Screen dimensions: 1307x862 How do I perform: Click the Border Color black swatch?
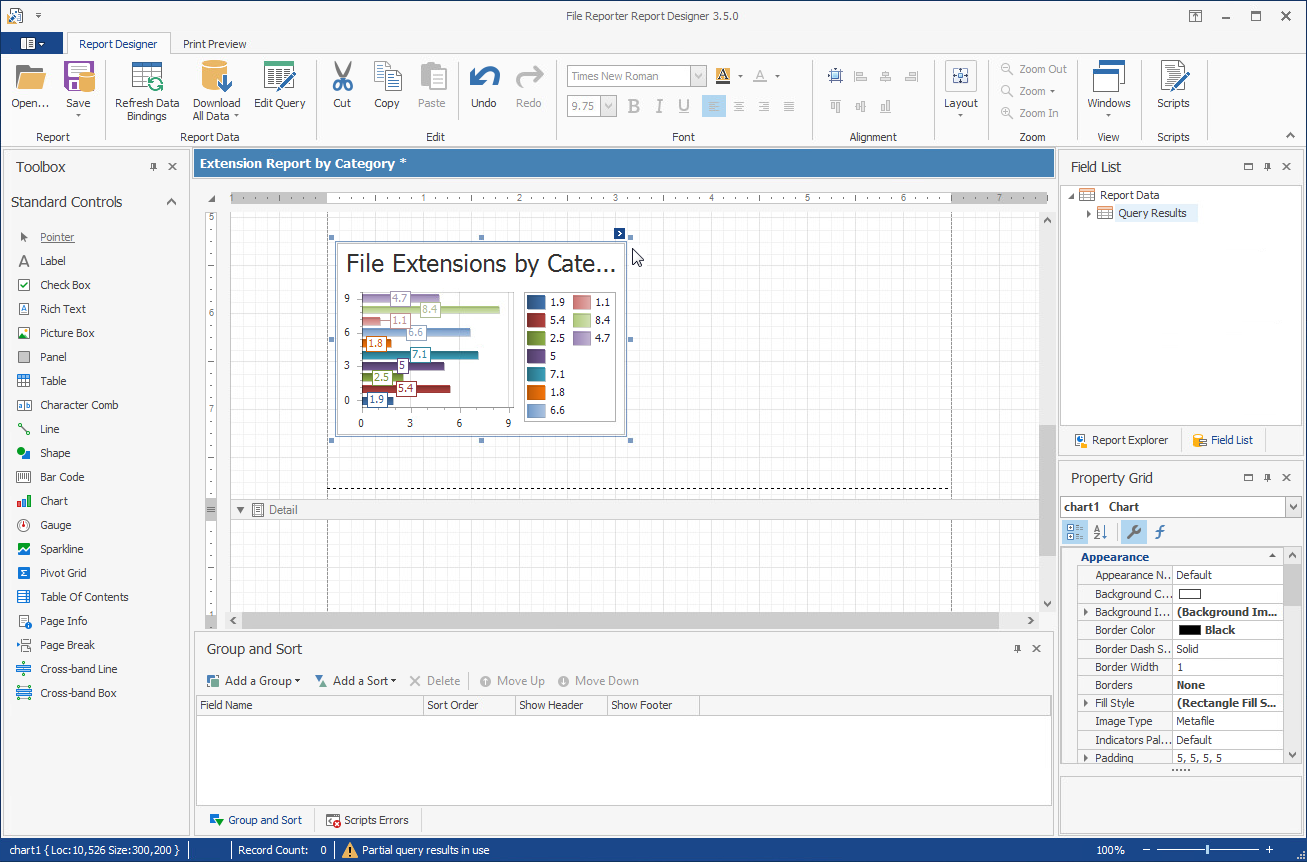(x=1189, y=630)
